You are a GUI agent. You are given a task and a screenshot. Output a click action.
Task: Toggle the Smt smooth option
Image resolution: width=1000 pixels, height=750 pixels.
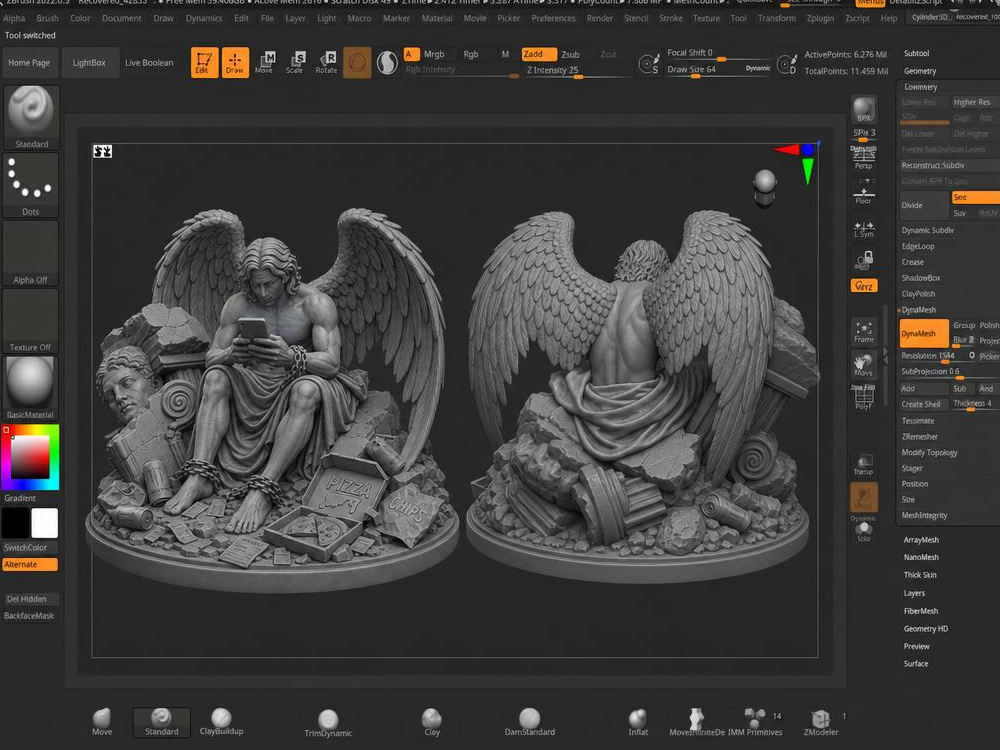pyautogui.click(x=975, y=197)
